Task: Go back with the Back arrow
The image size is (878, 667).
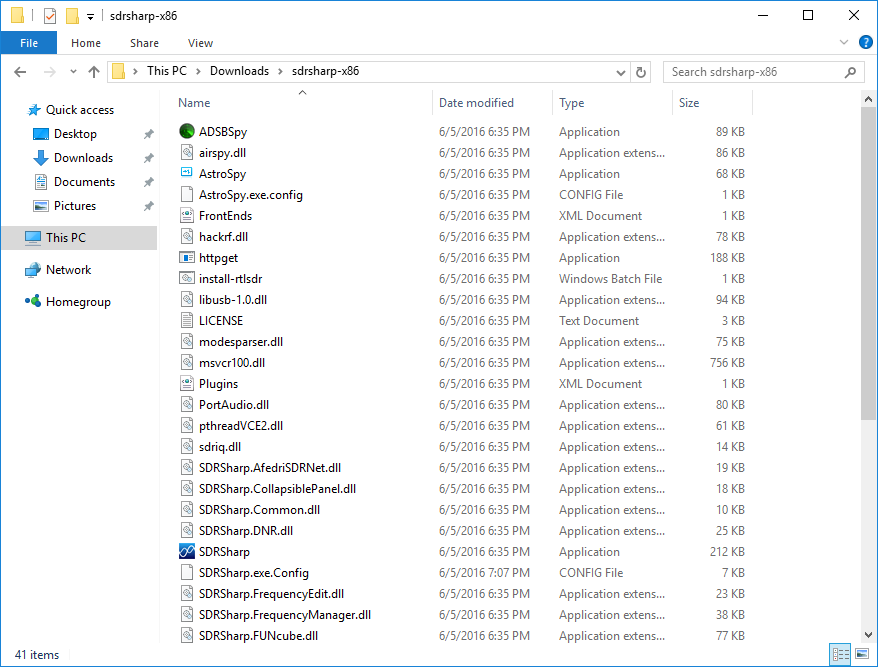Action: (x=20, y=72)
